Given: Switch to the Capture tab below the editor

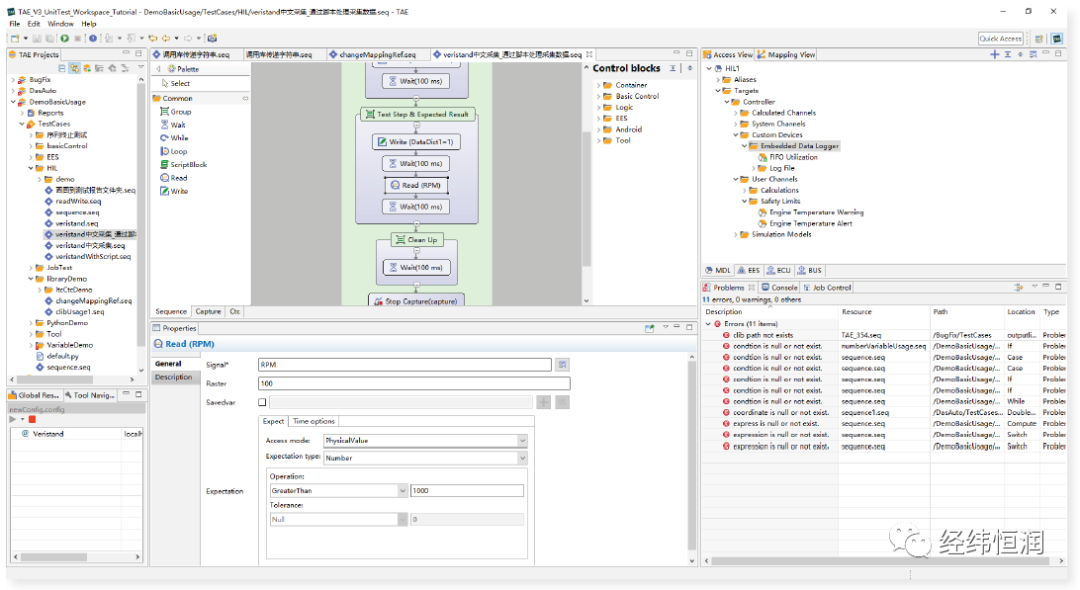Looking at the screenshot, I should (x=208, y=312).
